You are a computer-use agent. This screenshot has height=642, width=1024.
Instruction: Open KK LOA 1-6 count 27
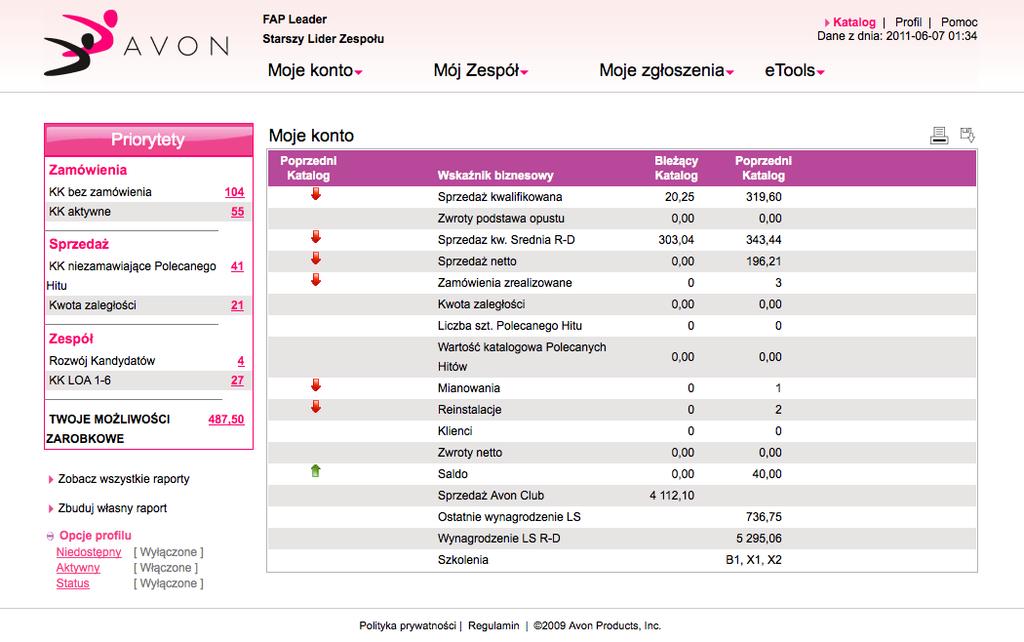pyautogui.click(x=237, y=381)
